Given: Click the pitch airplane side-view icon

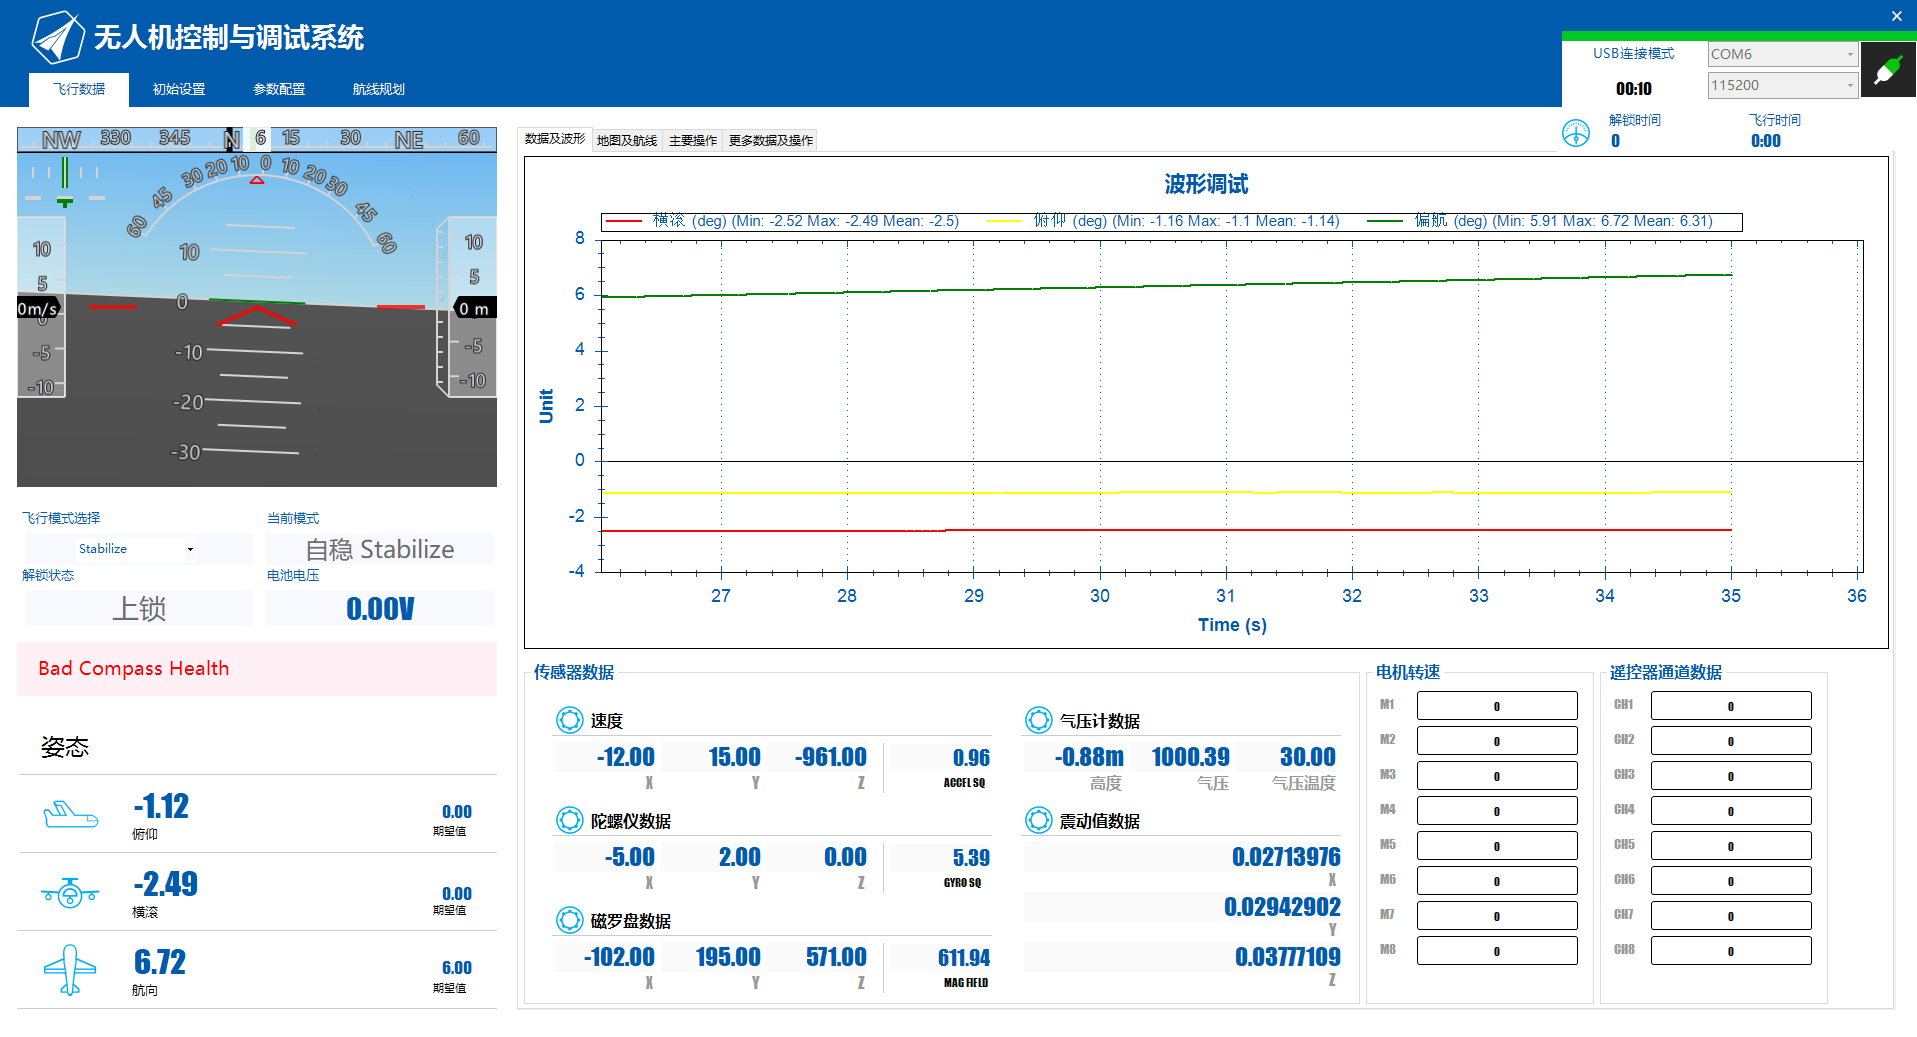Looking at the screenshot, I should click(70, 815).
